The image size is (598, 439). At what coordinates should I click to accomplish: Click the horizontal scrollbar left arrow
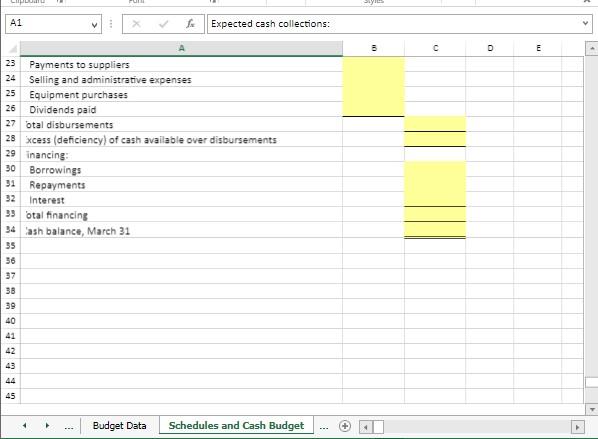(x=366, y=427)
